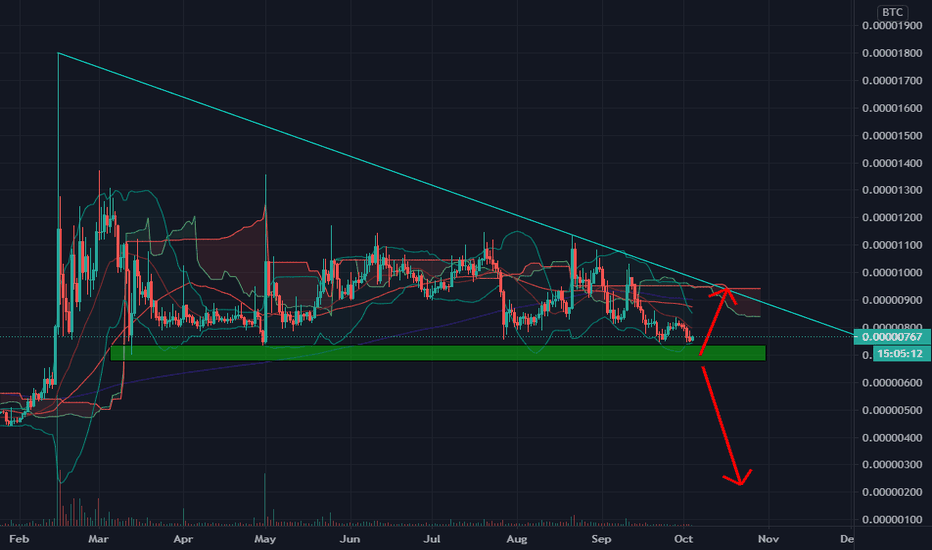Click the 0.00001500 price axis label
Viewport: 932px width, 550px height.
click(892, 136)
